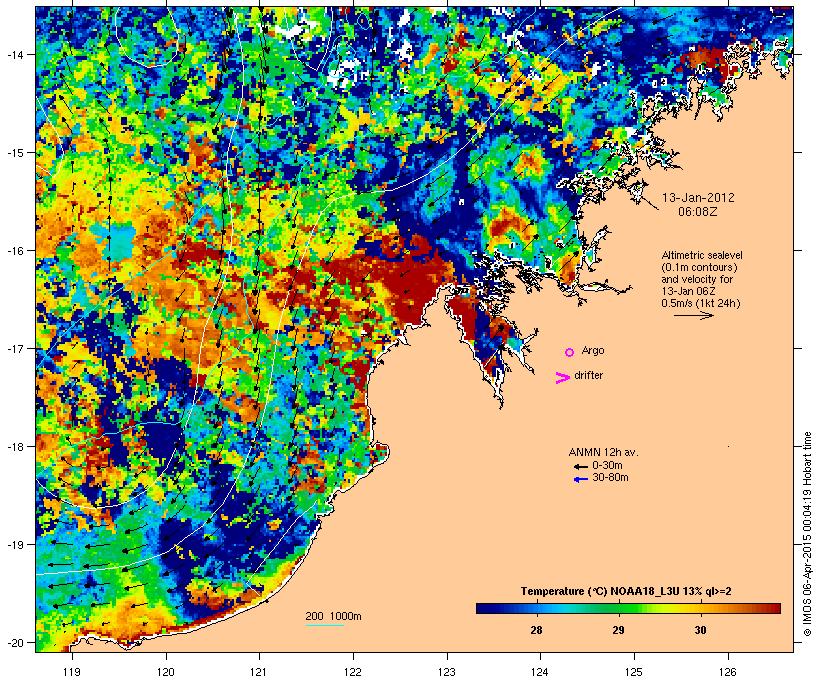Click the '-17' latitude axis label
The image size is (820, 680).
pos(15,348)
